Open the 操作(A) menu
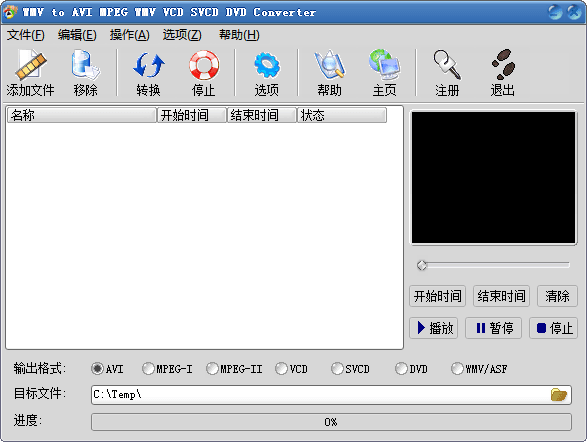The image size is (587, 442). (x=130, y=35)
